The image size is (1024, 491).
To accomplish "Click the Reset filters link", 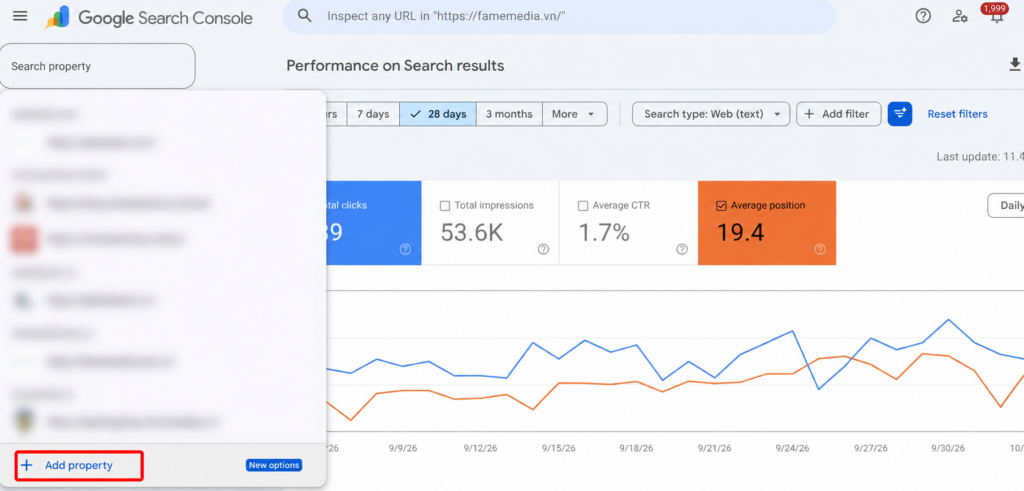I will 957,114.
